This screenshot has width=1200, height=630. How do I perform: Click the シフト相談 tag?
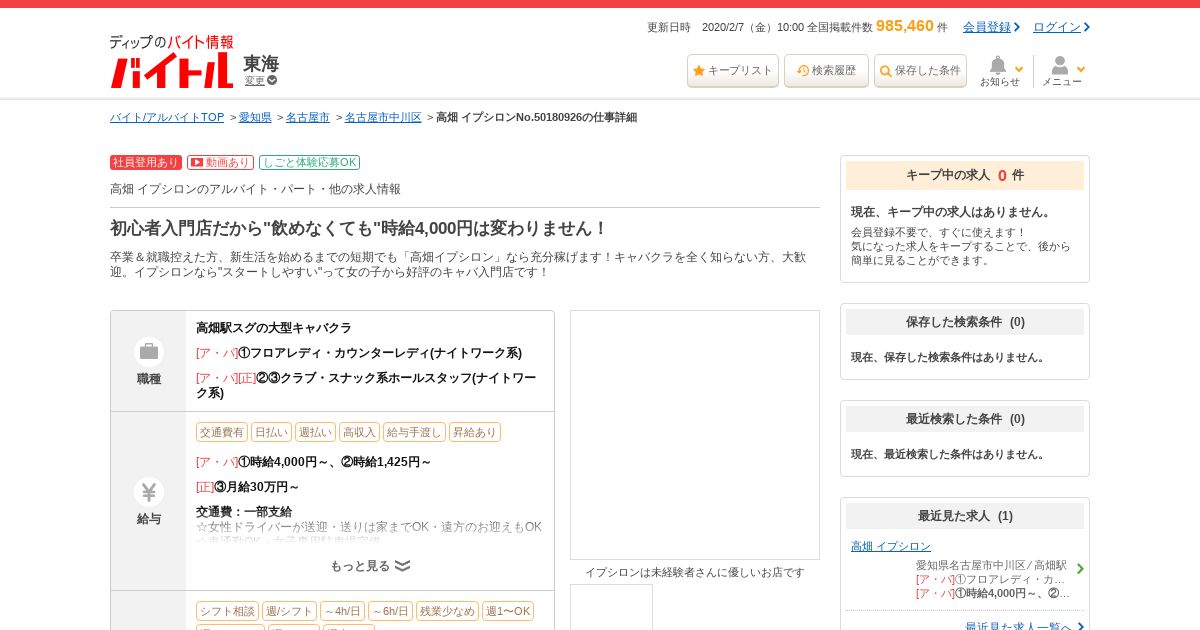[x=227, y=611]
